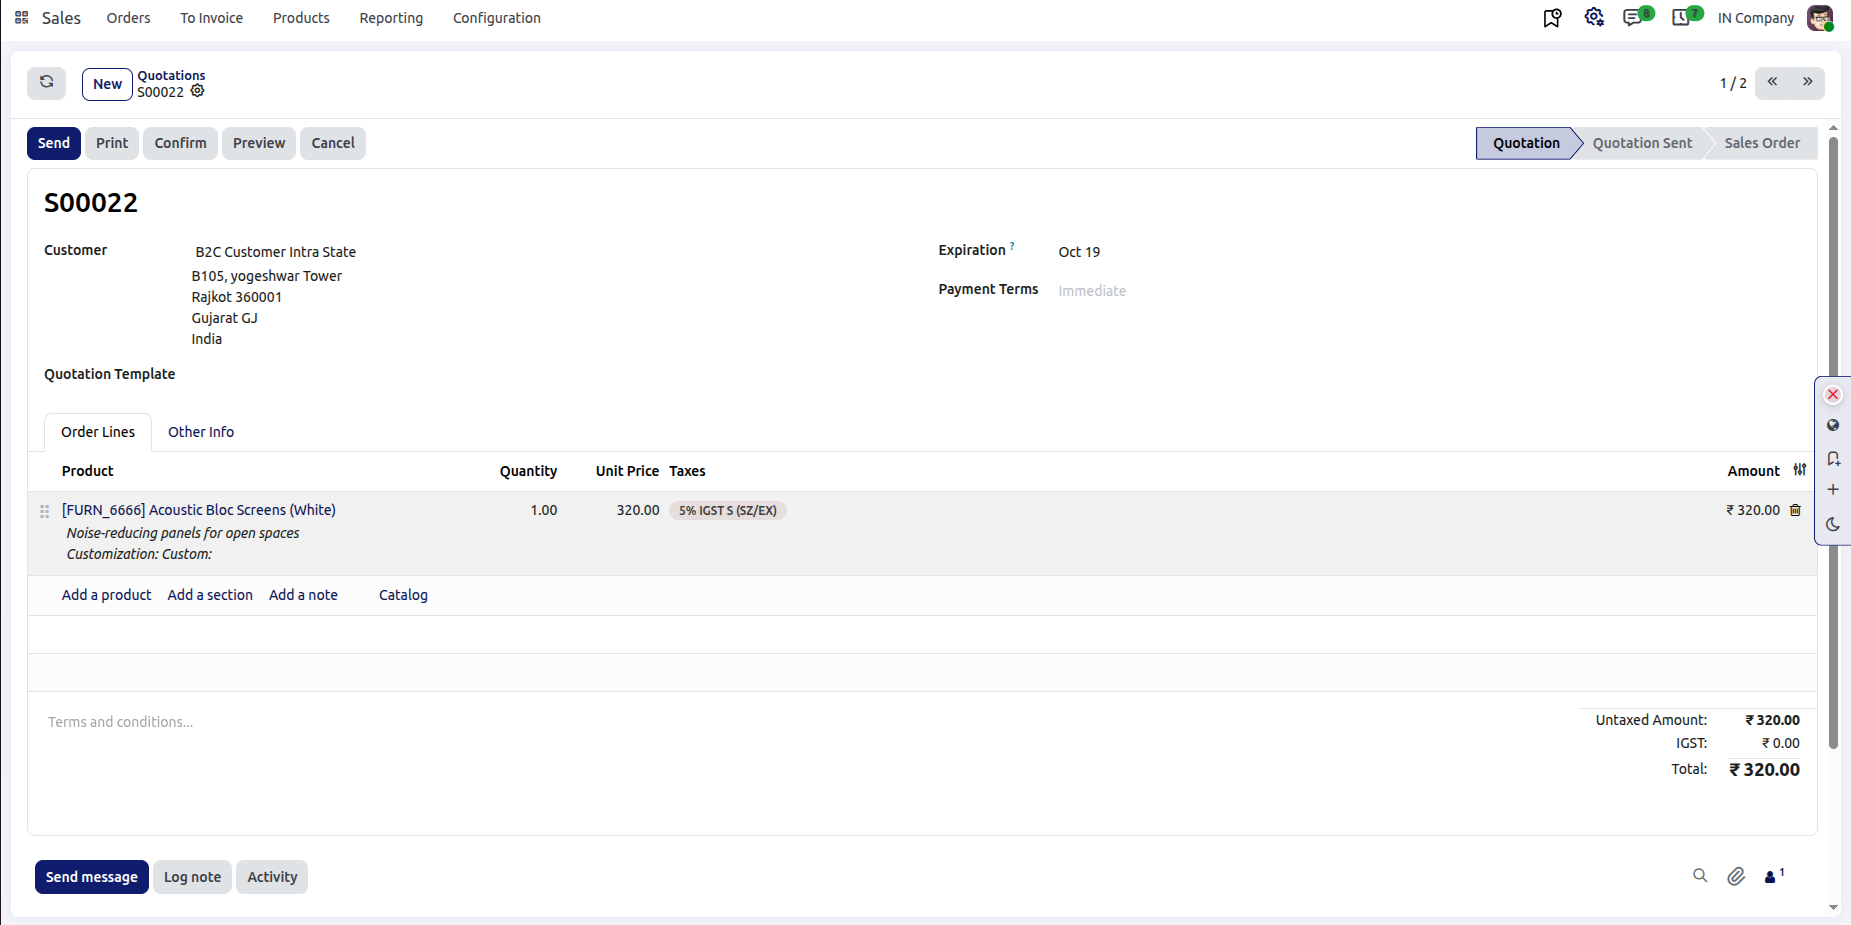Open the IN Company switcher
The height and width of the screenshot is (925, 1851).
point(1756,18)
